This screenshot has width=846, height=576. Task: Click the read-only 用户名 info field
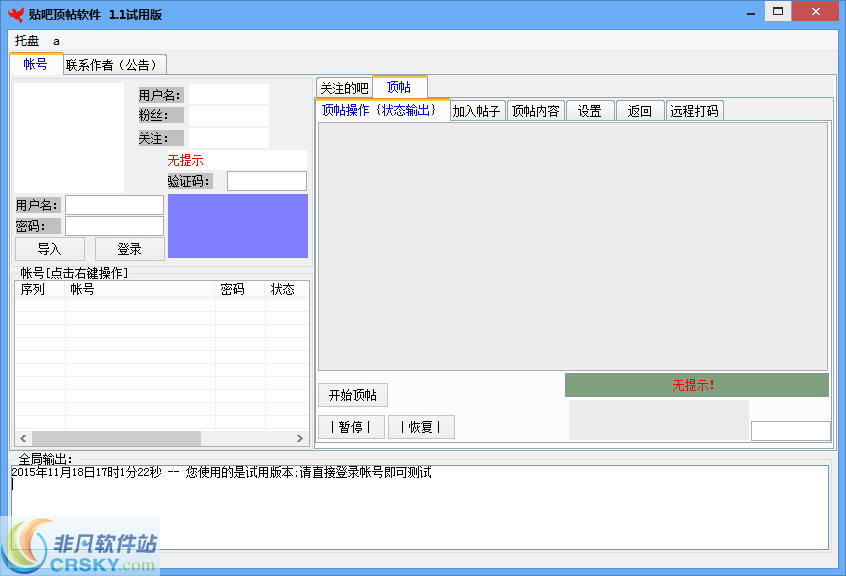[229, 94]
